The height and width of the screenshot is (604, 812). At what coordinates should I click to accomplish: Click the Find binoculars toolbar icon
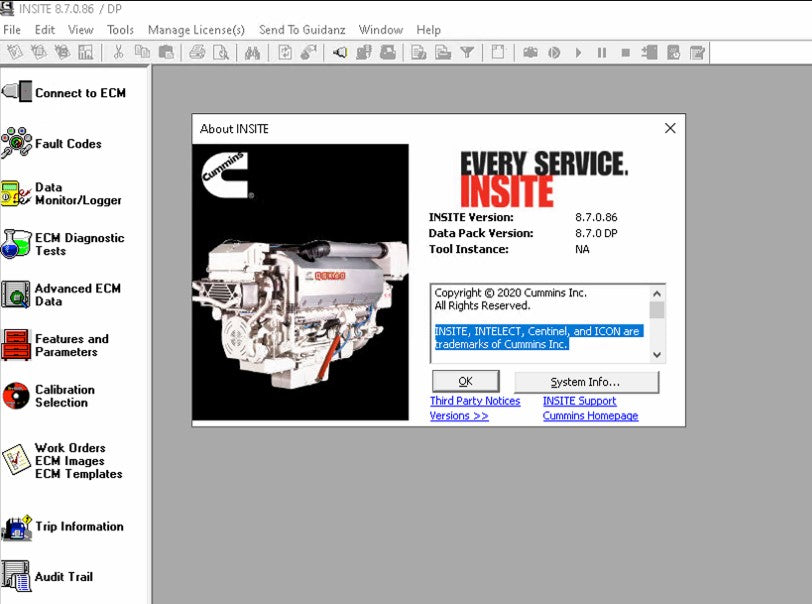click(x=252, y=52)
